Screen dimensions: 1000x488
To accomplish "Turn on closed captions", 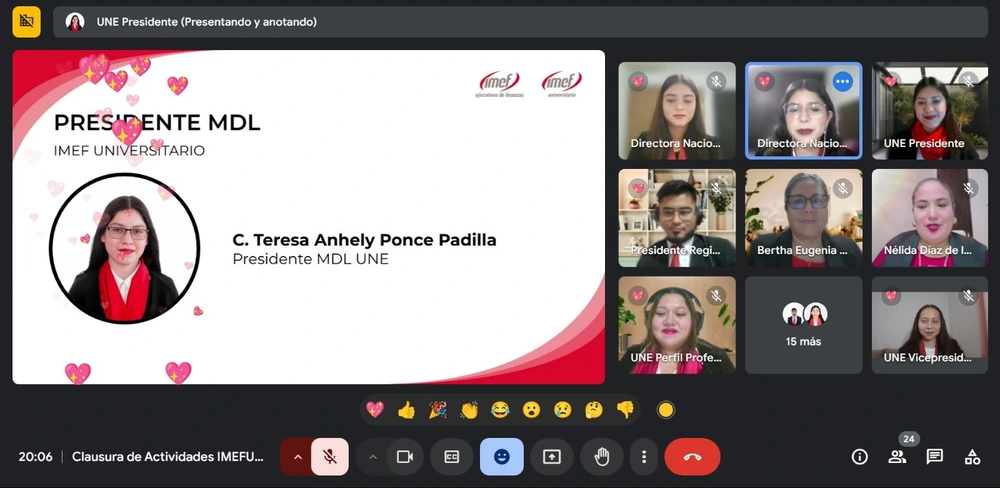I will [x=452, y=457].
